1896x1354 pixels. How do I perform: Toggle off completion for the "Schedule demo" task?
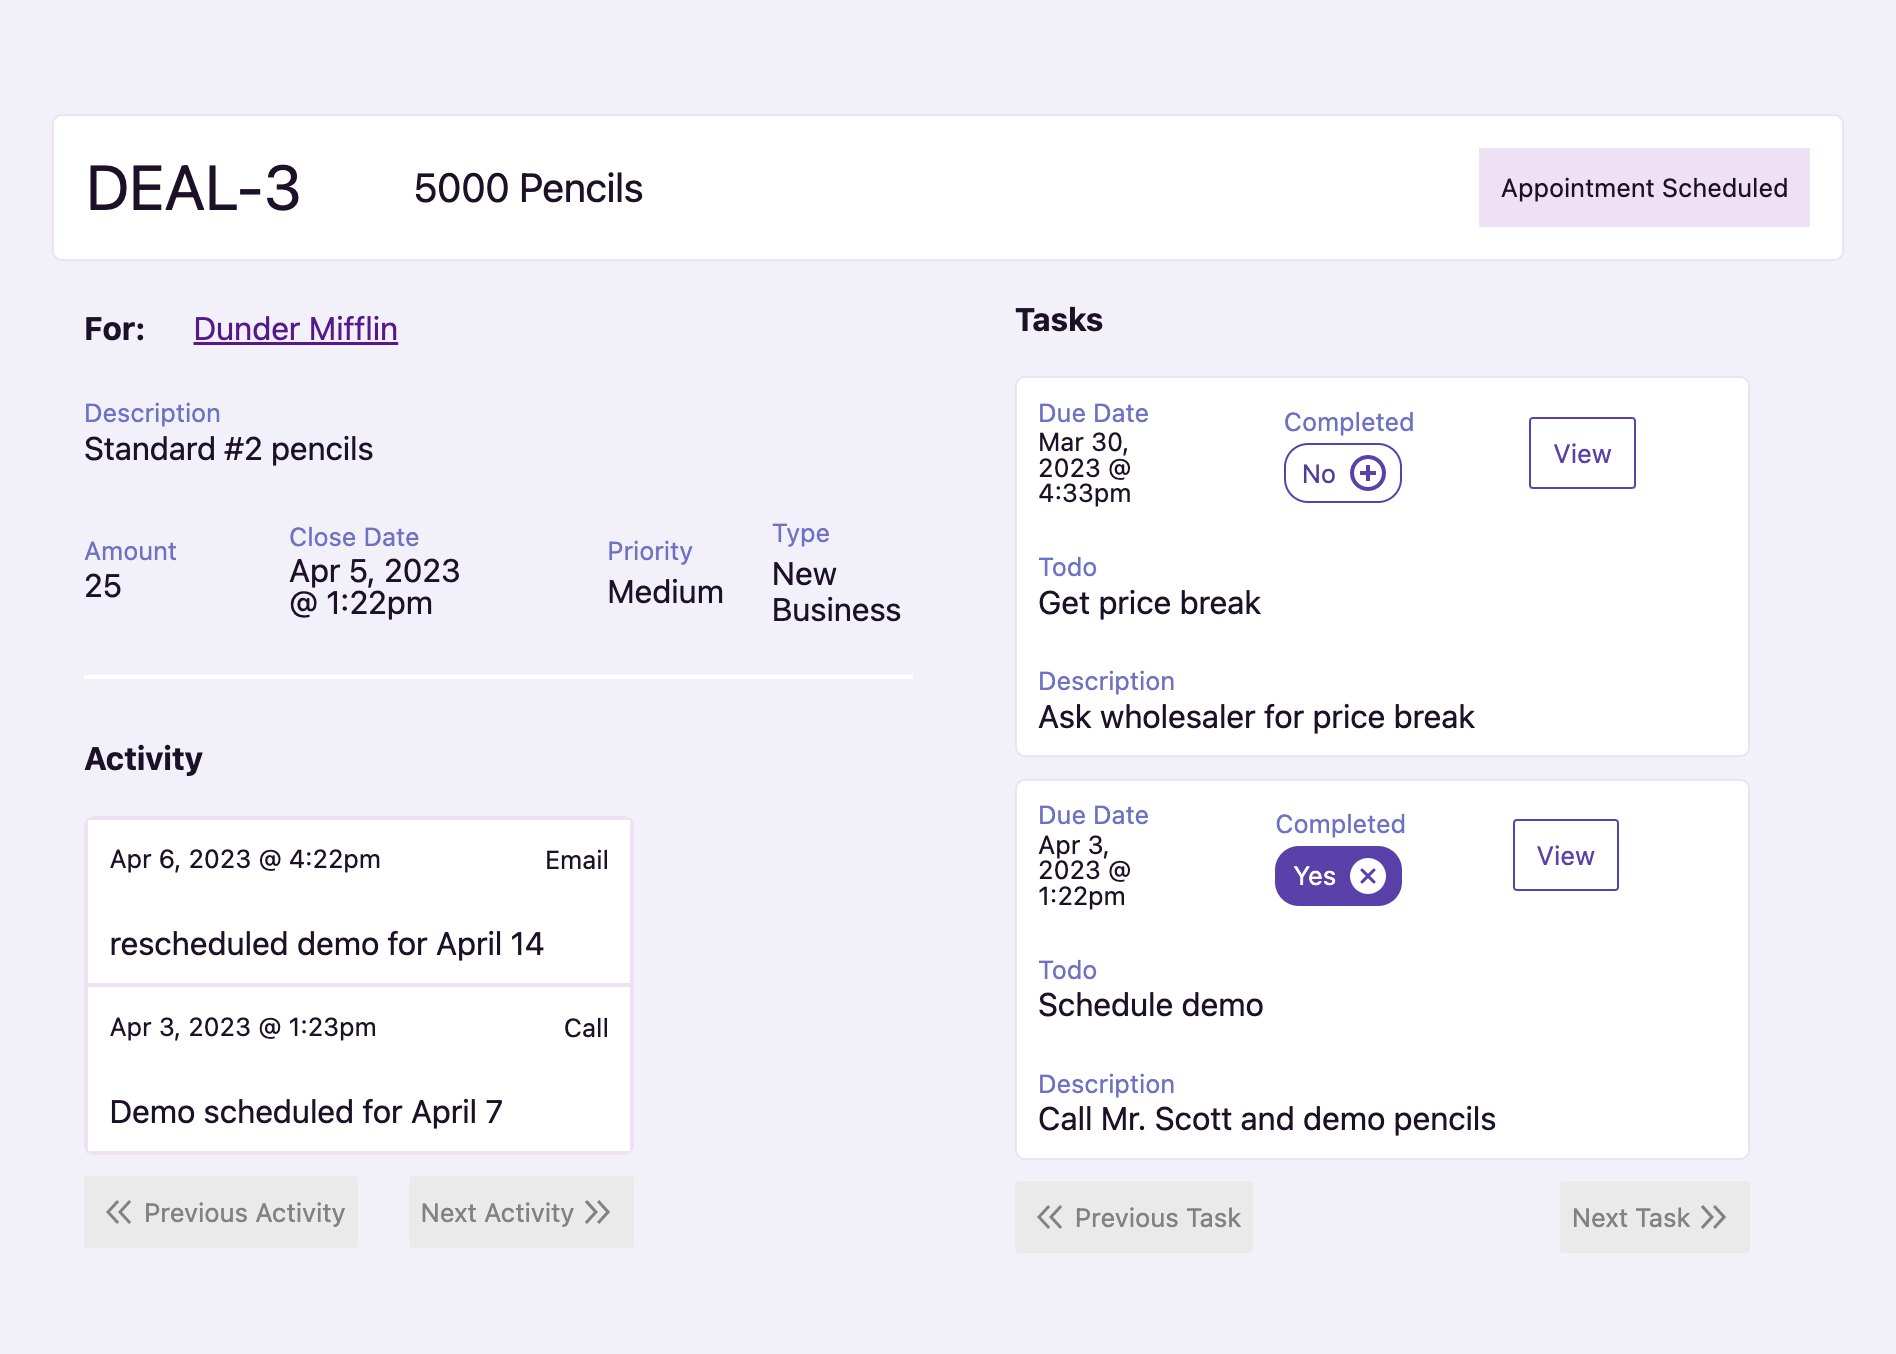pyautogui.click(x=1338, y=876)
